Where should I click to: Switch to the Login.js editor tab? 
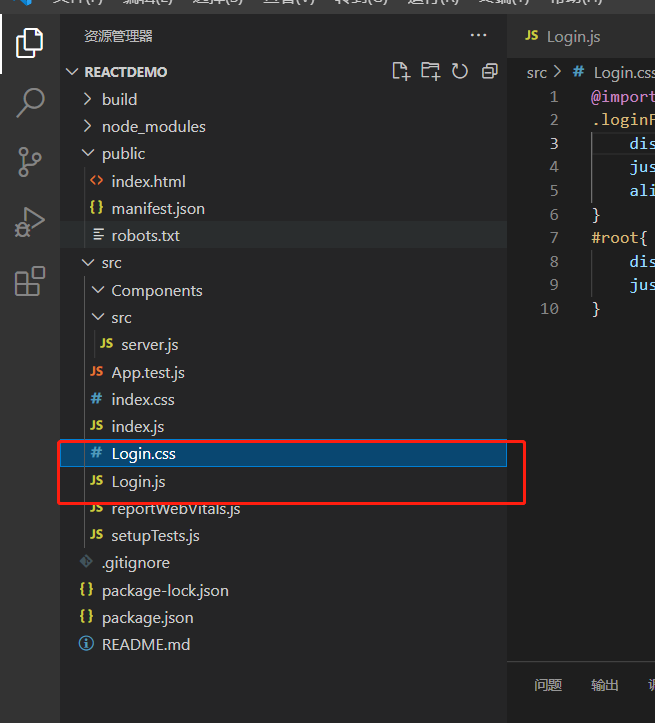coord(573,36)
